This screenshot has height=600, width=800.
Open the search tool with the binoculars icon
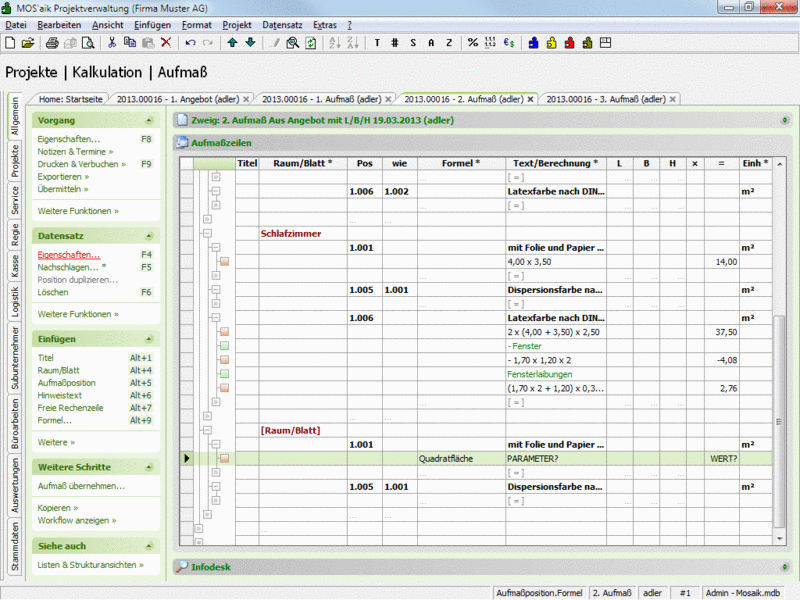[292, 43]
